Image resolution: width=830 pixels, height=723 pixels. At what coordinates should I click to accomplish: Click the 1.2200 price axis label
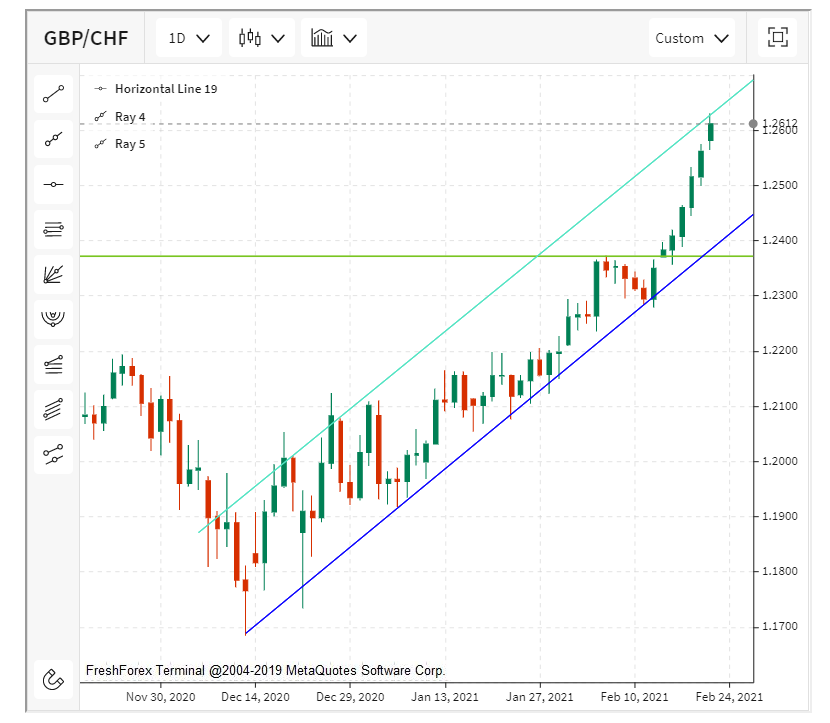click(780, 350)
